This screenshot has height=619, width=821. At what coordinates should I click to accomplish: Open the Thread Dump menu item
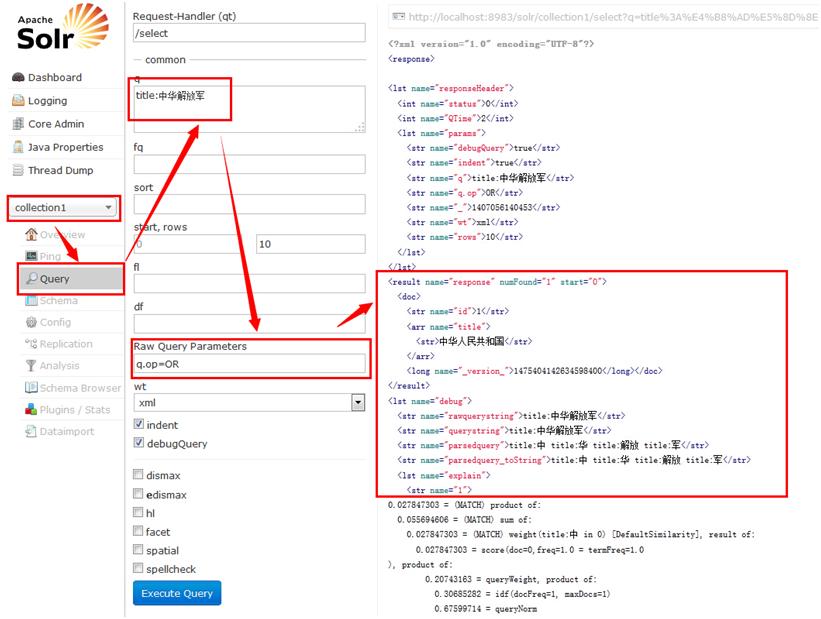tap(61, 170)
